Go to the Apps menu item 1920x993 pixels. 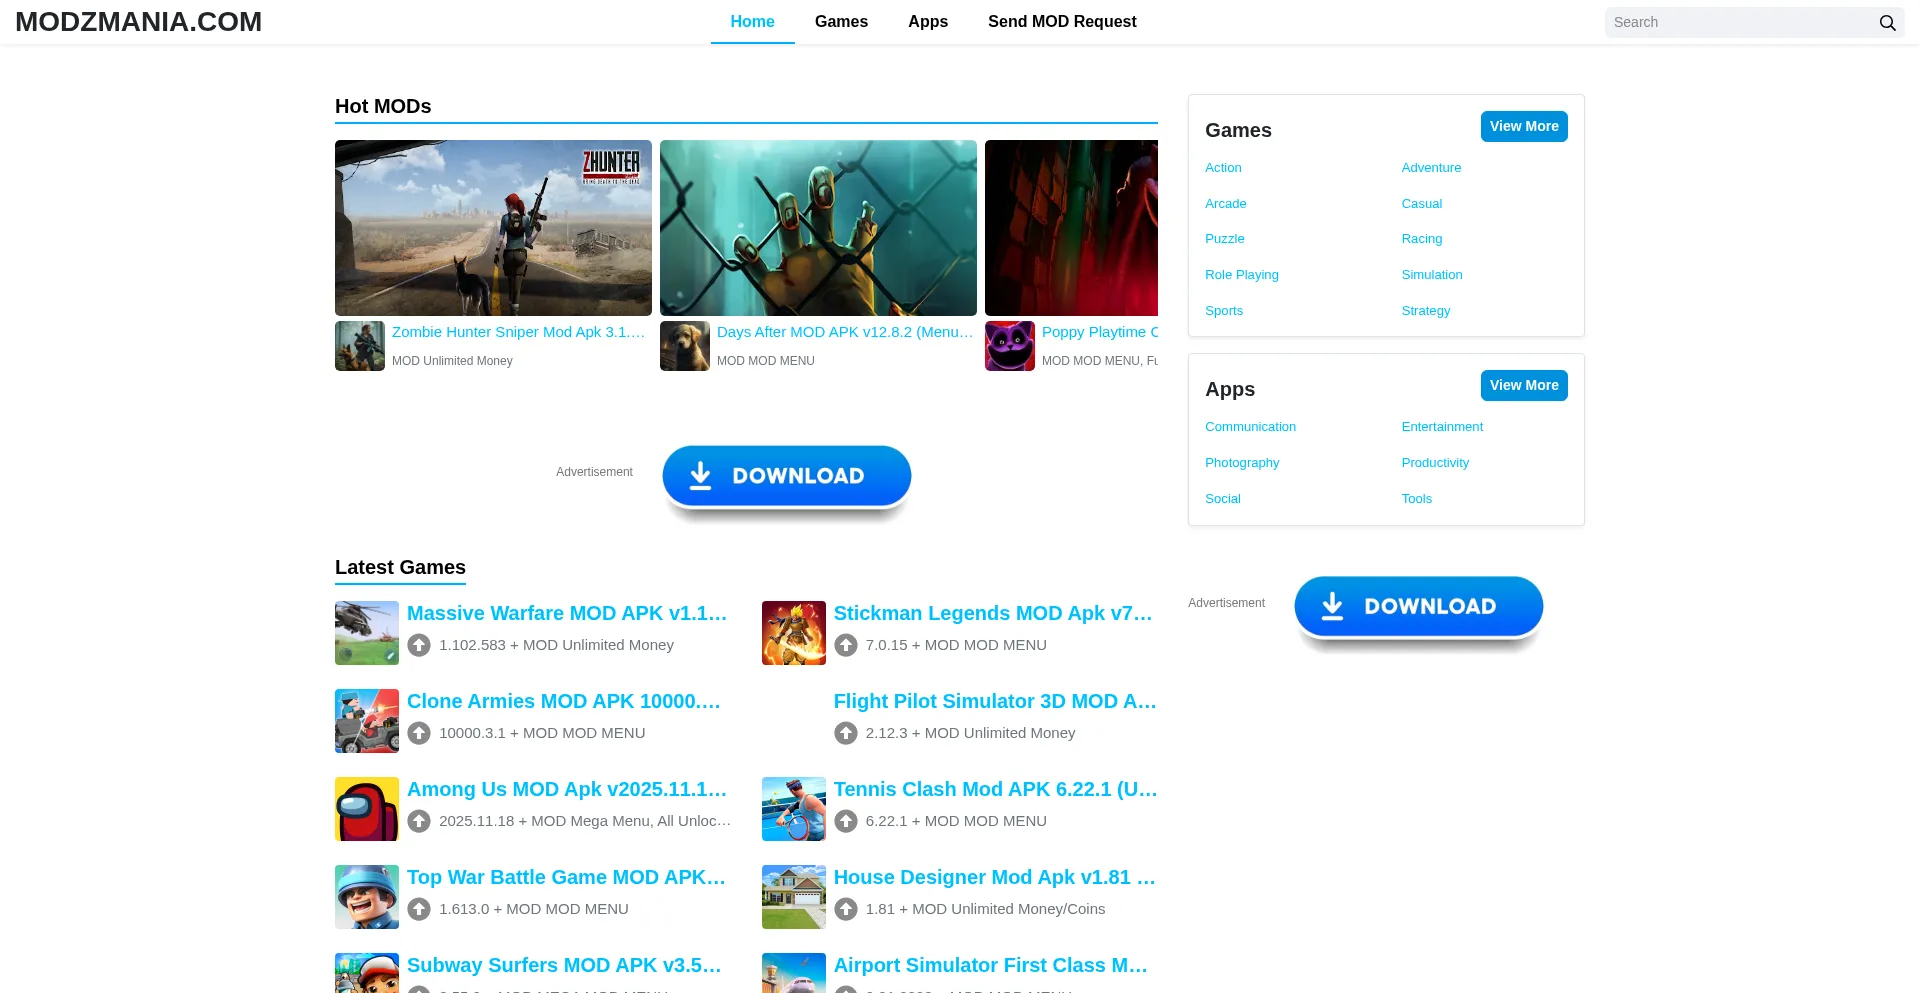[927, 22]
